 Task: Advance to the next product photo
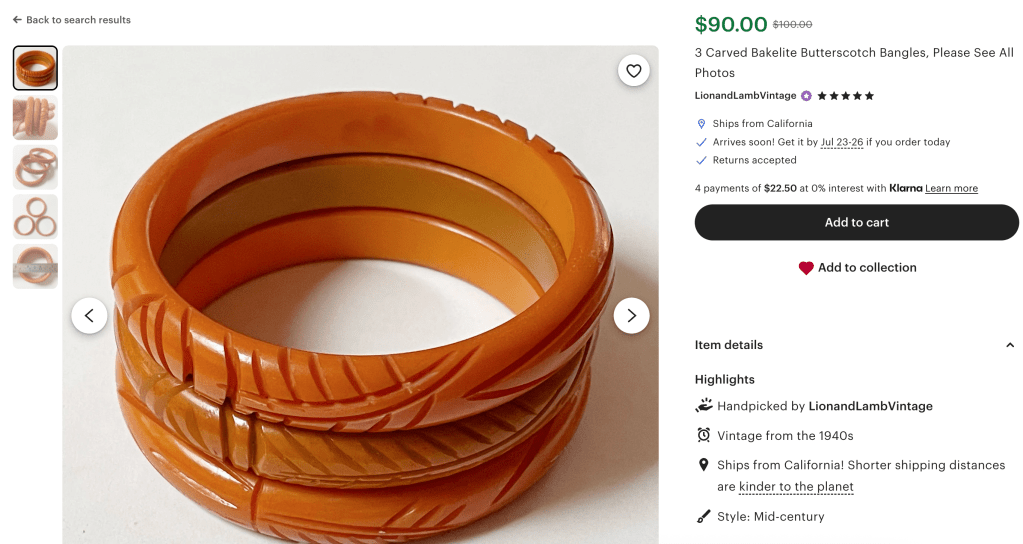[631, 316]
